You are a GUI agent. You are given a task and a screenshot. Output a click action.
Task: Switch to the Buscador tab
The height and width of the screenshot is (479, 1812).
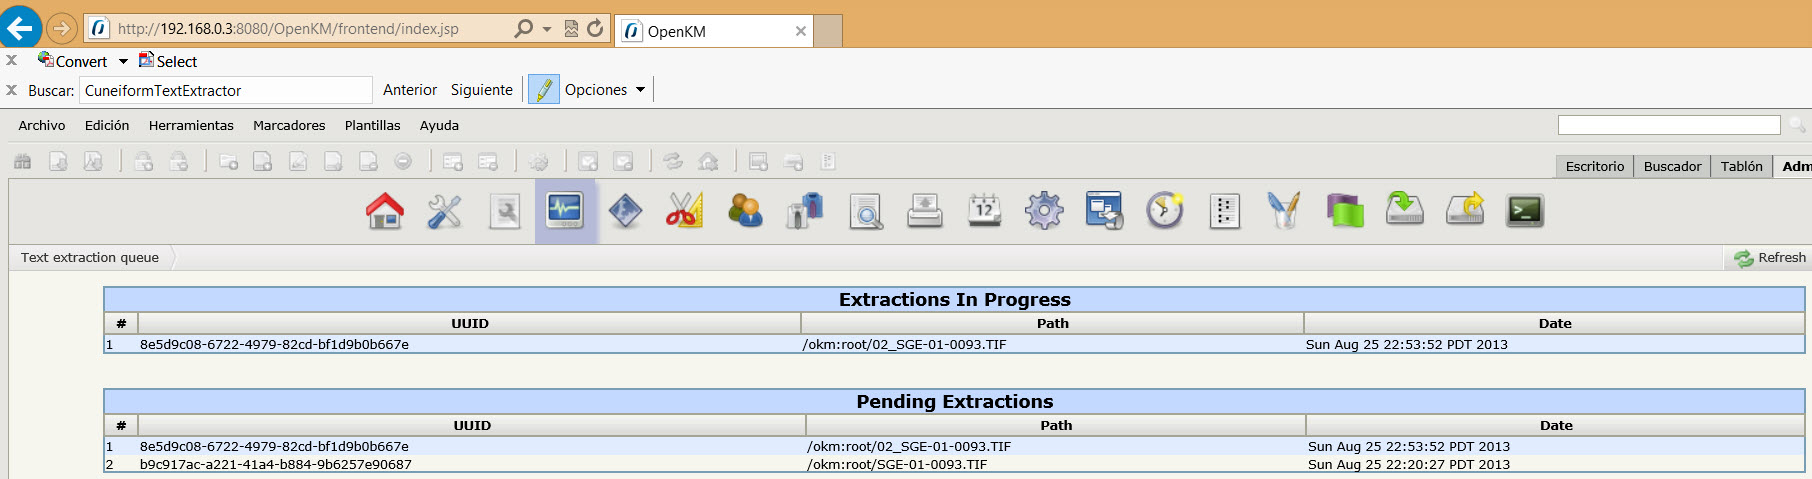click(1672, 166)
